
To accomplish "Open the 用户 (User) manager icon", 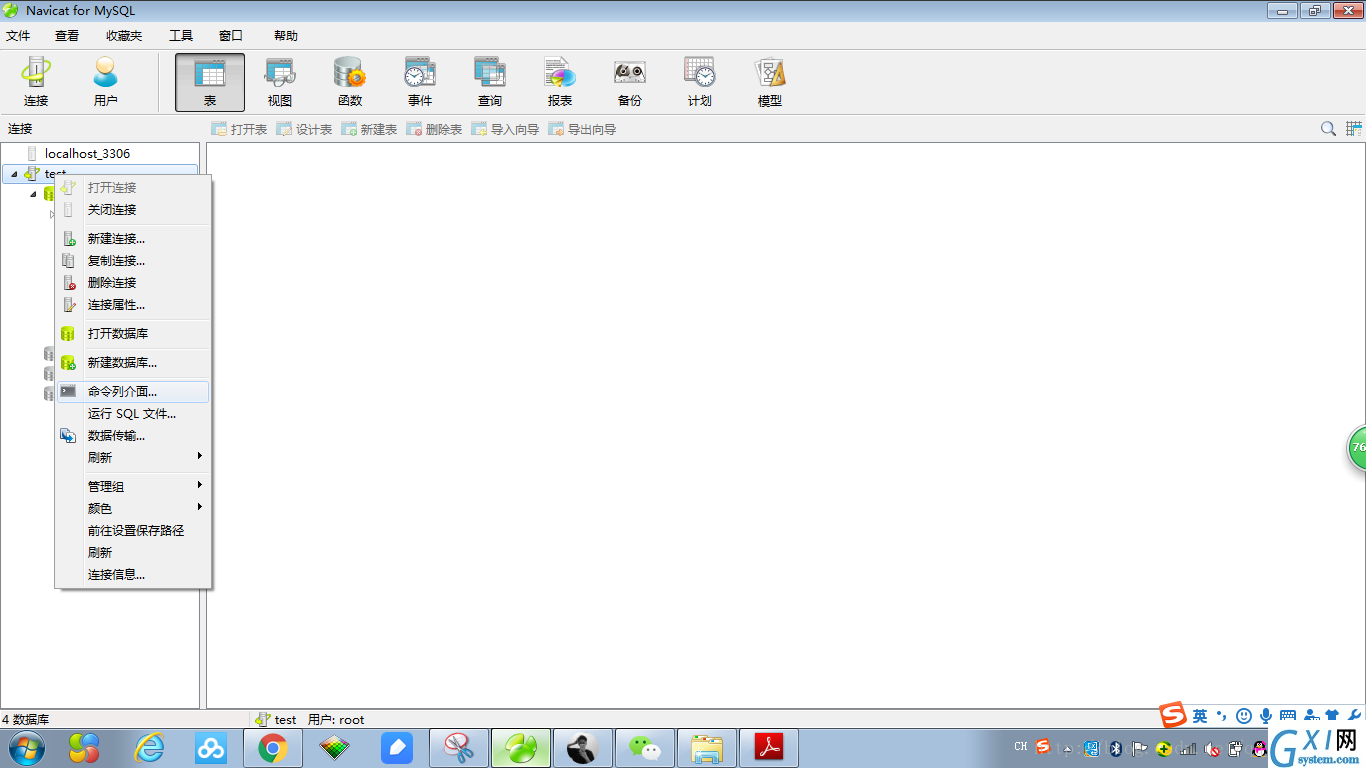I will pyautogui.click(x=105, y=82).
